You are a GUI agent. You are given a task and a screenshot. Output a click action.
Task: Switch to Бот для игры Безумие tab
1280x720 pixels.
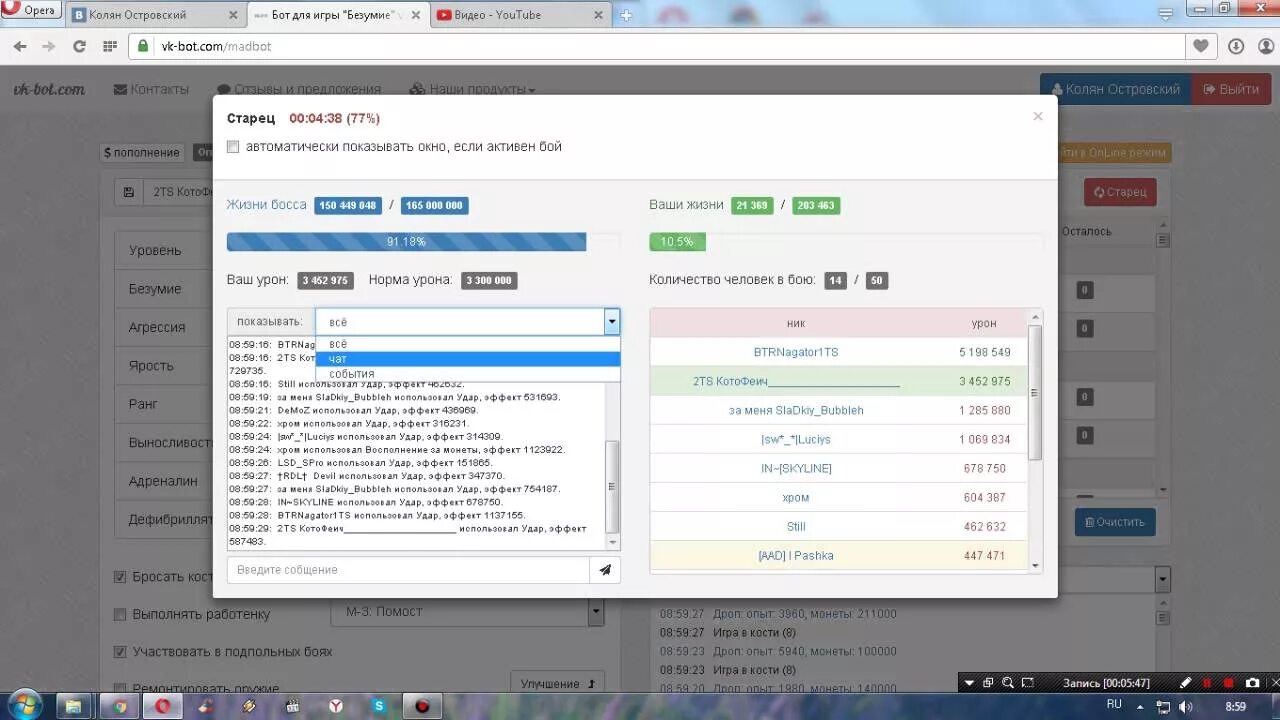(337, 15)
